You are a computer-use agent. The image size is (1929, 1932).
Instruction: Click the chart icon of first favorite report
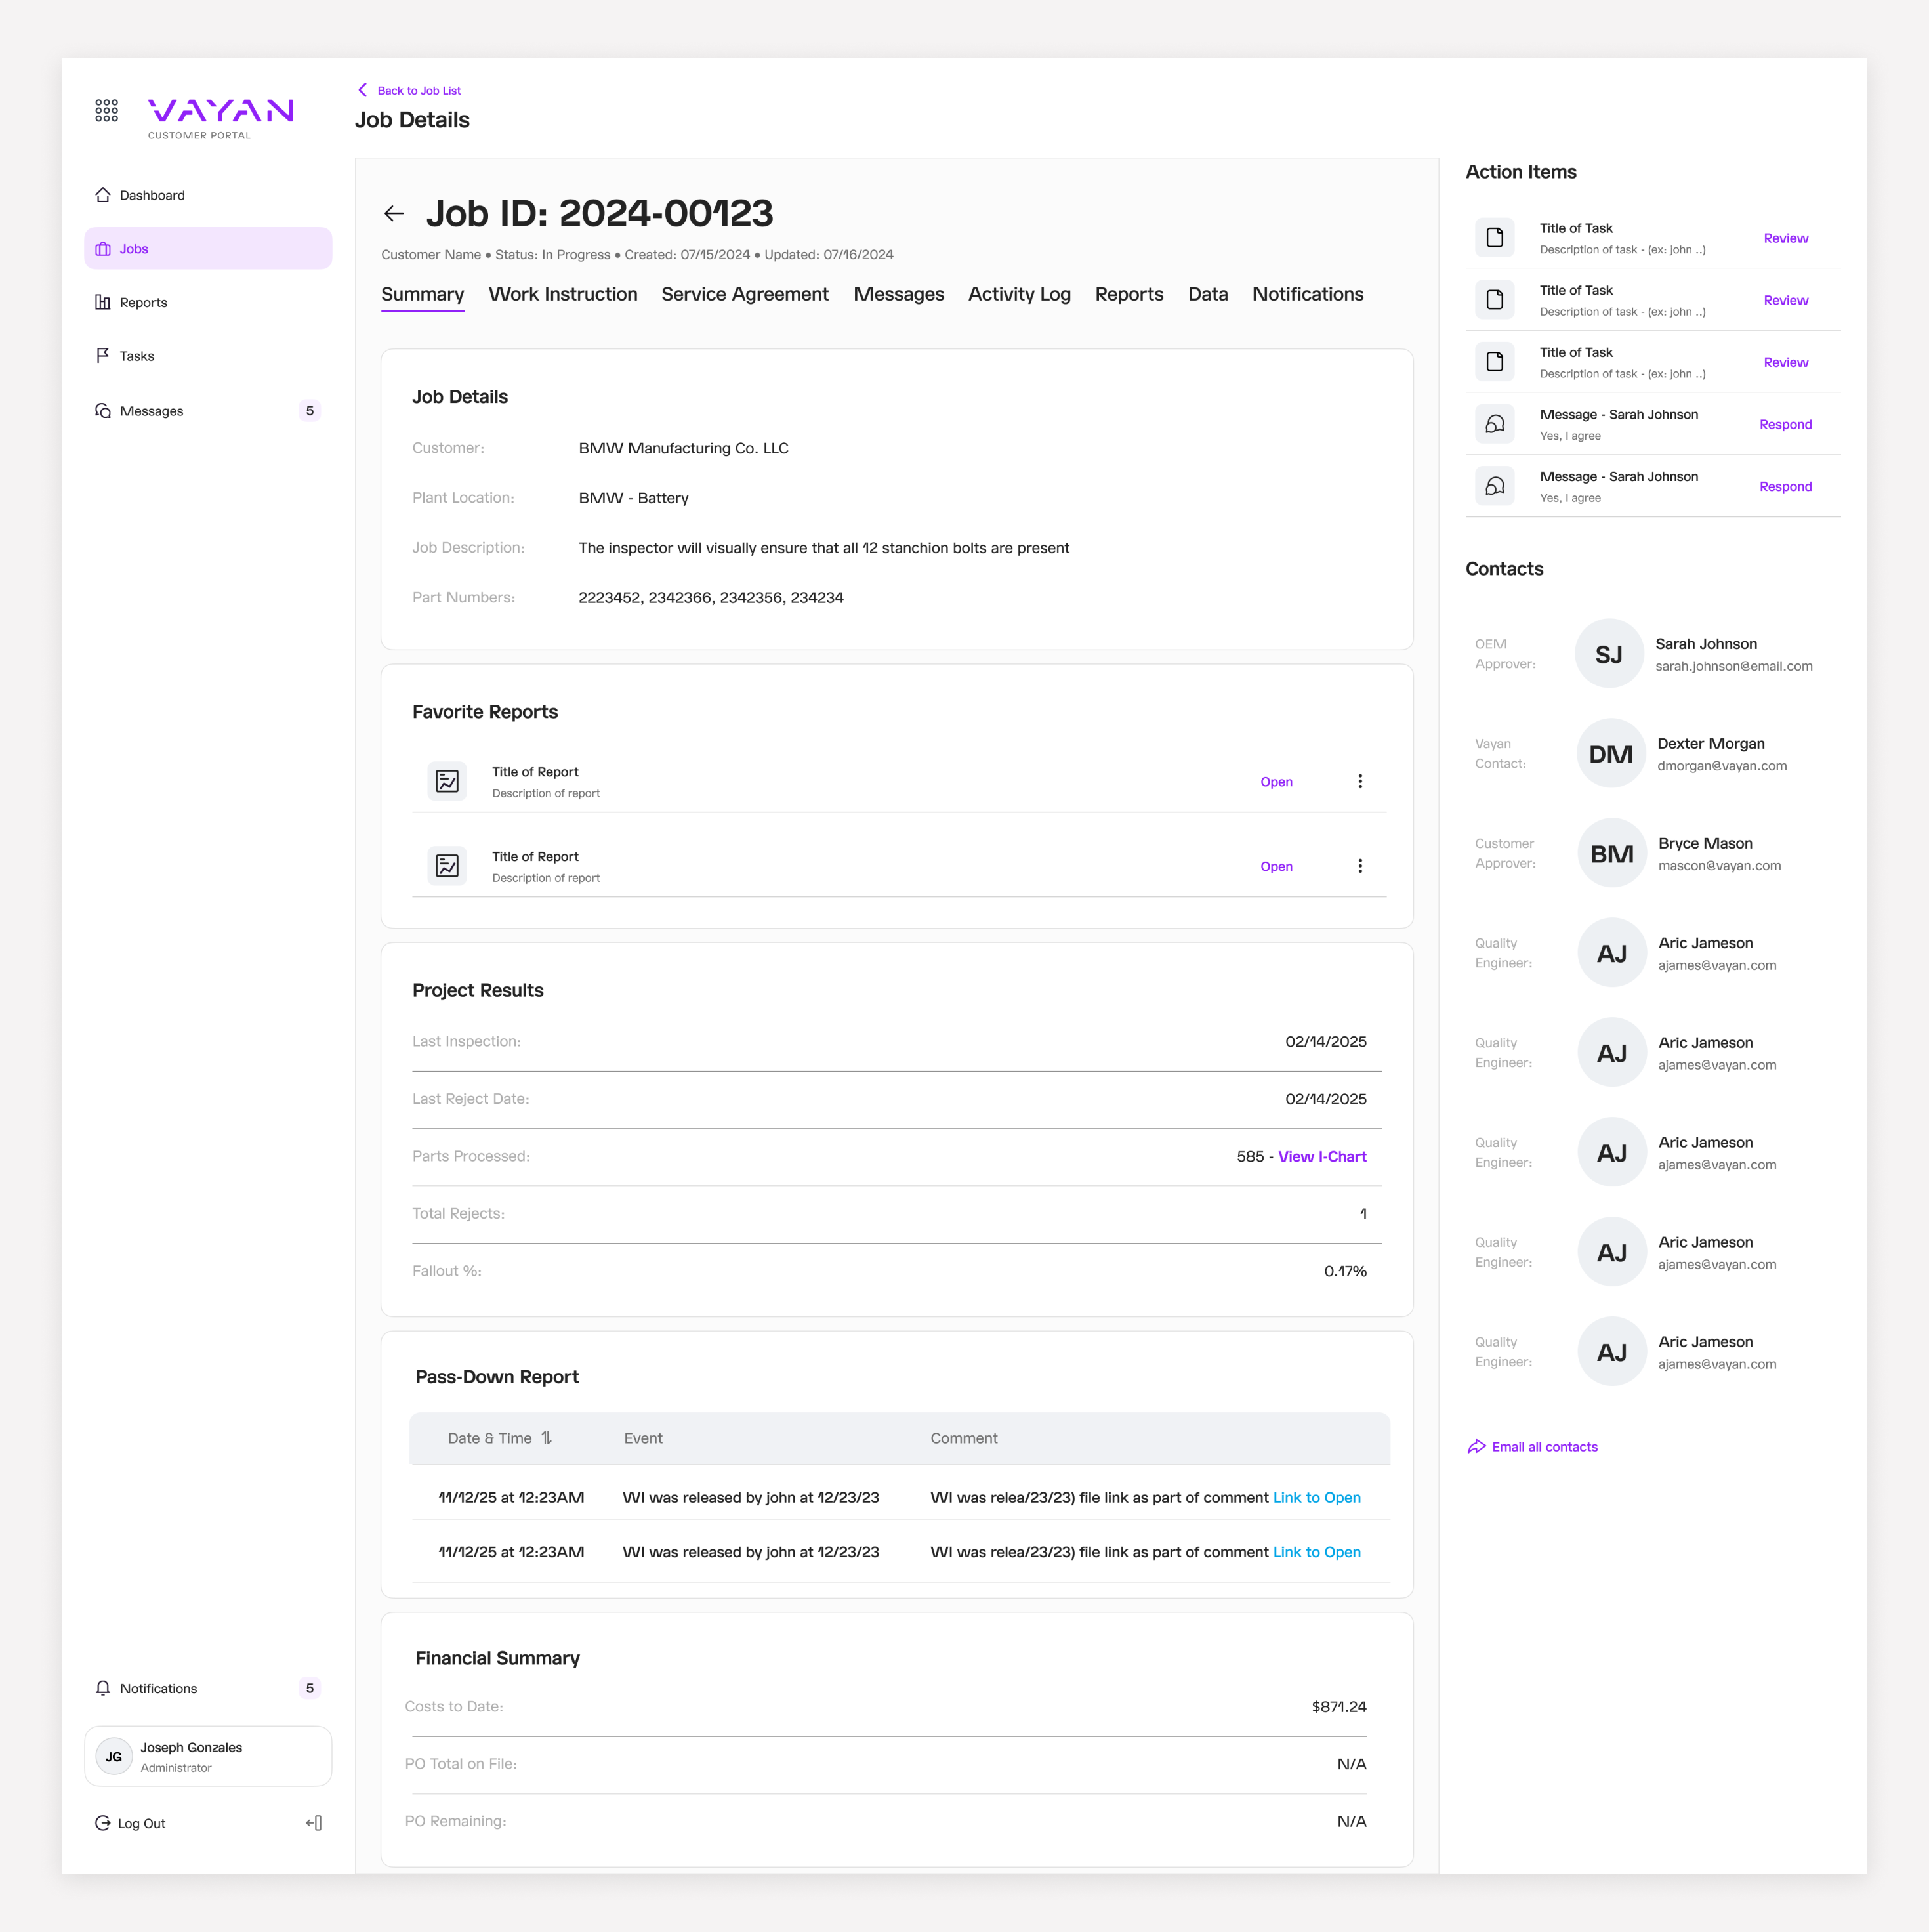[447, 781]
